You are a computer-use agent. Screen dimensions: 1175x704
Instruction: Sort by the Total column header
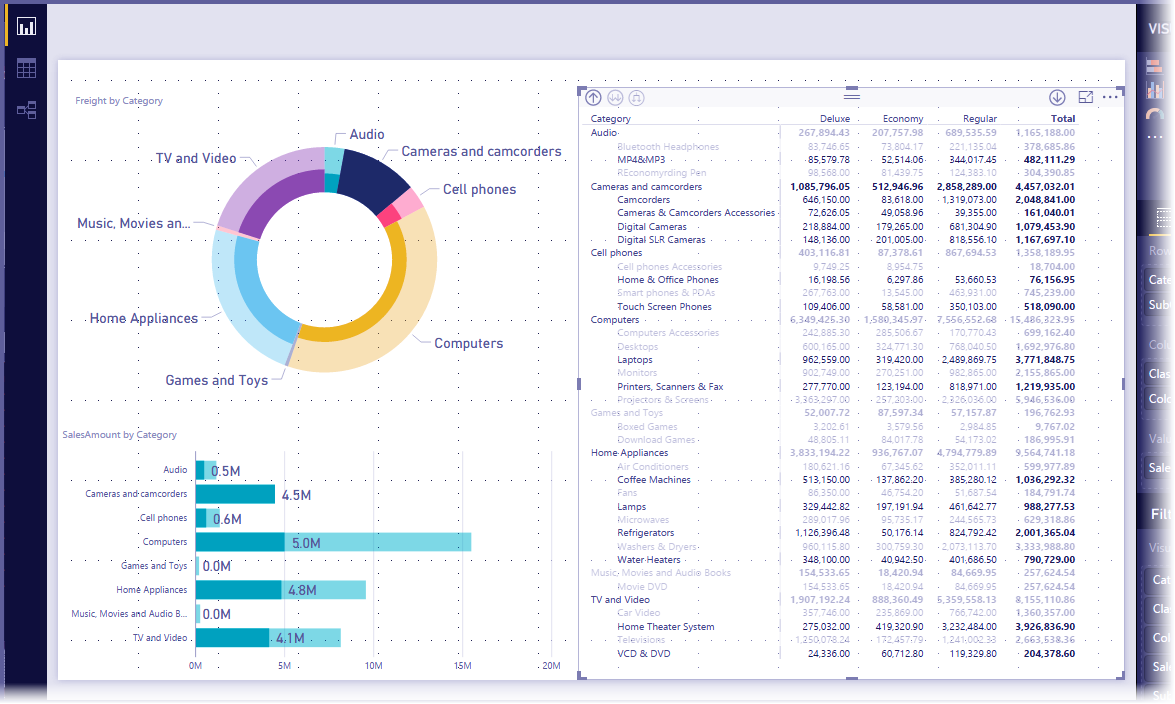point(1063,118)
